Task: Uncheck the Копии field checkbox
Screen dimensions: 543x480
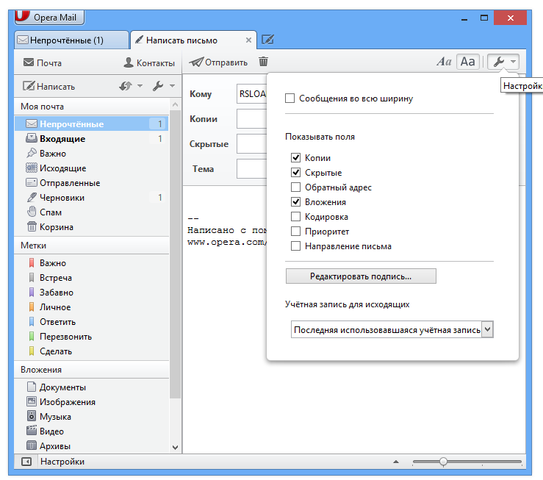Action: click(x=296, y=158)
